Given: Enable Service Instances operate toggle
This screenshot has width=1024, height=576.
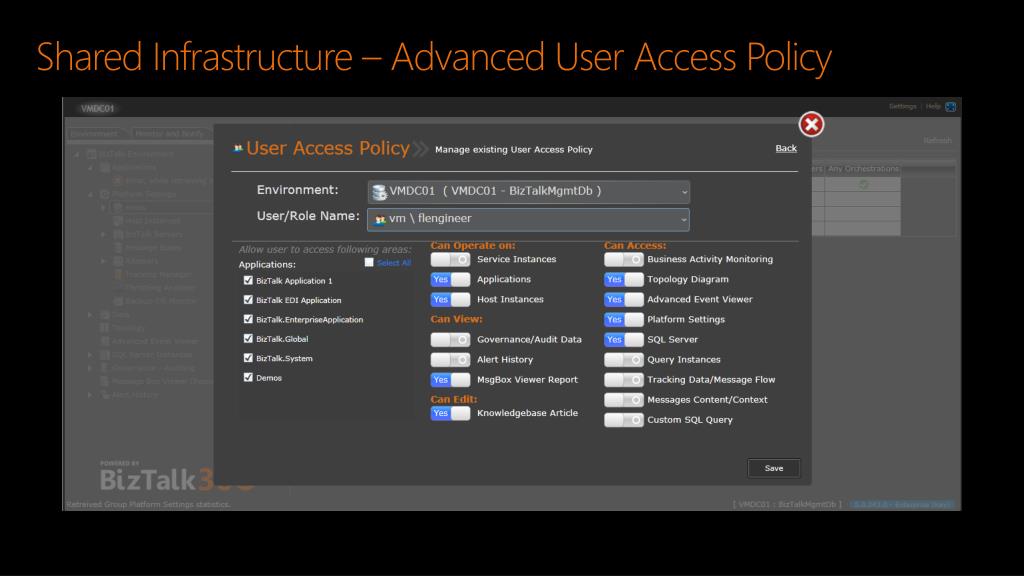Looking at the screenshot, I should pos(450,259).
